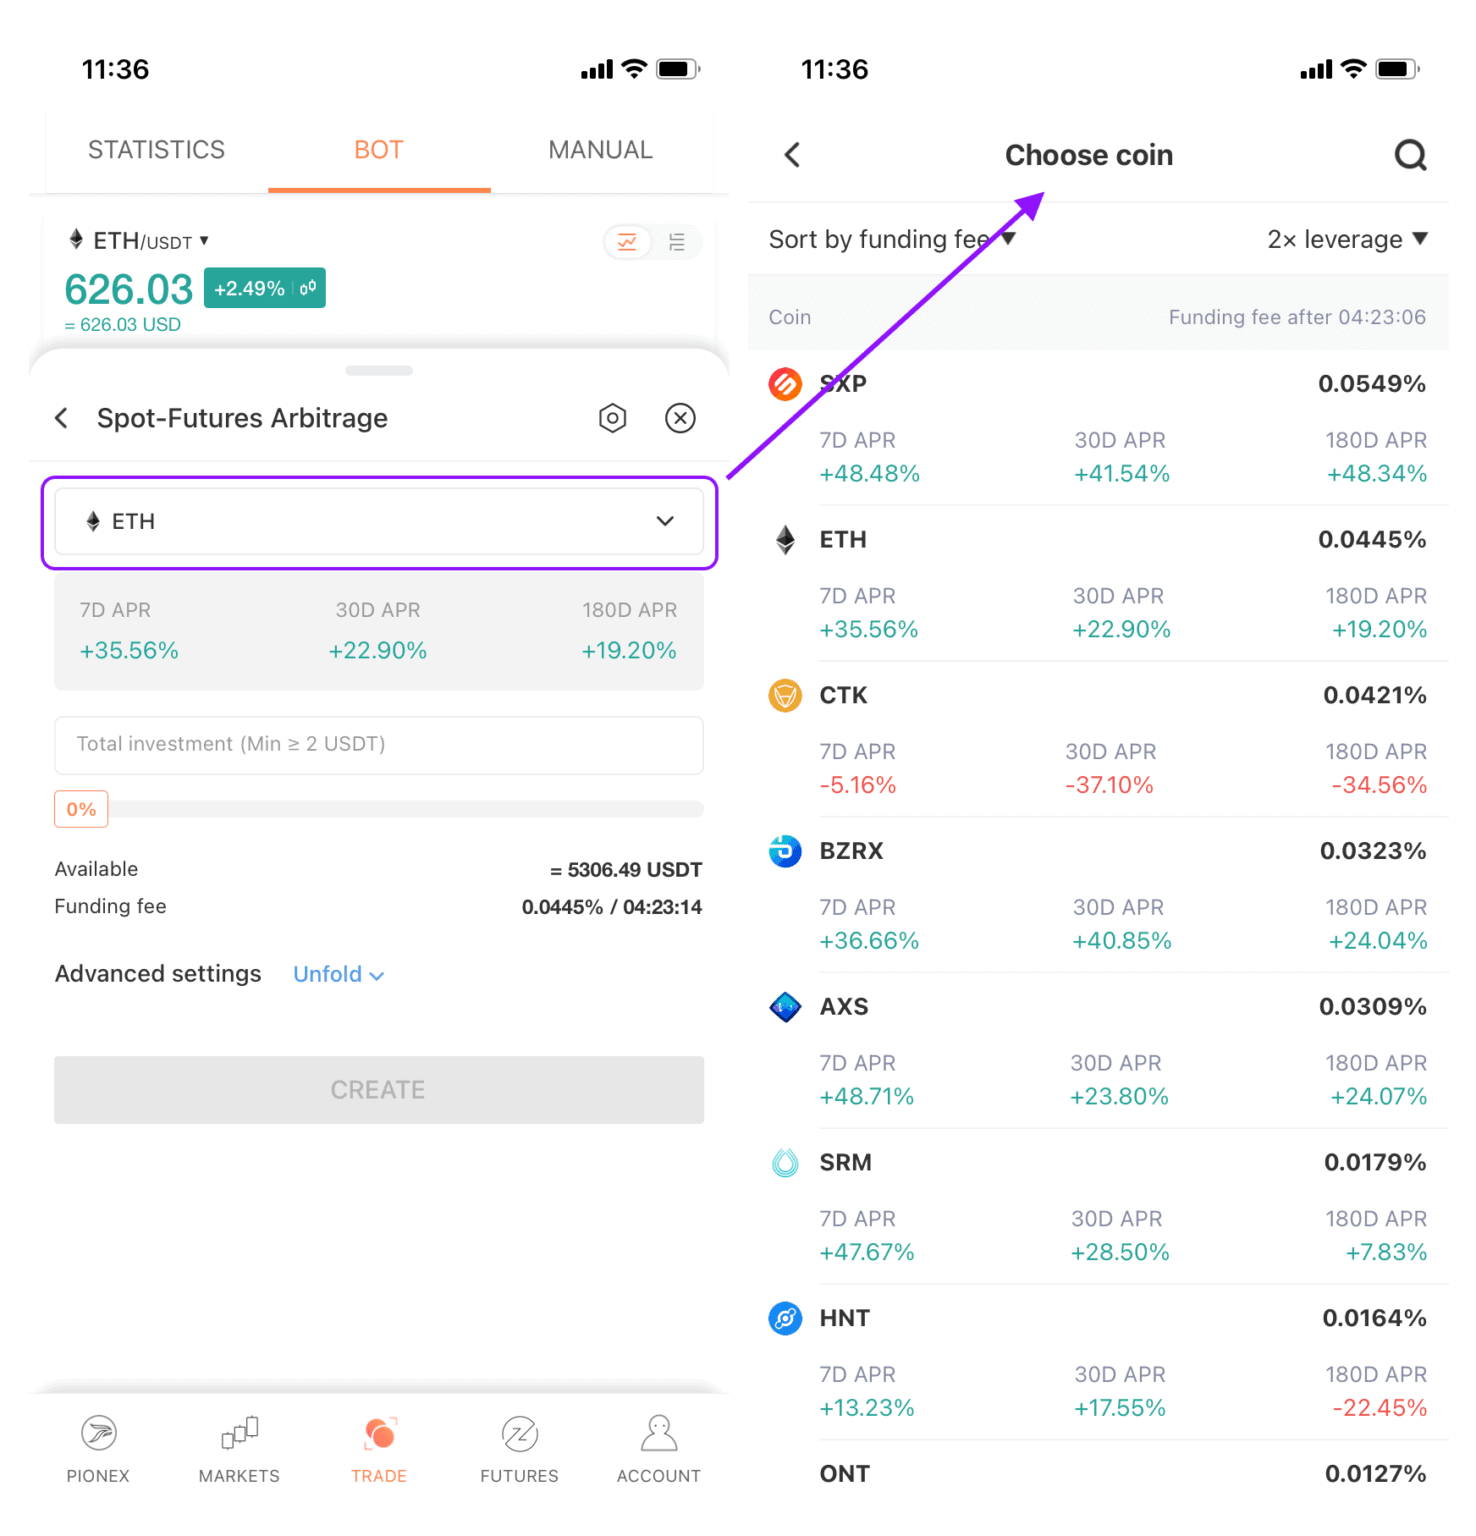Screen dimensions: 1476x1536
Task: Click SRM 30D APR +28.50%
Action: pyautogui.click(x=1119, y=1252)
